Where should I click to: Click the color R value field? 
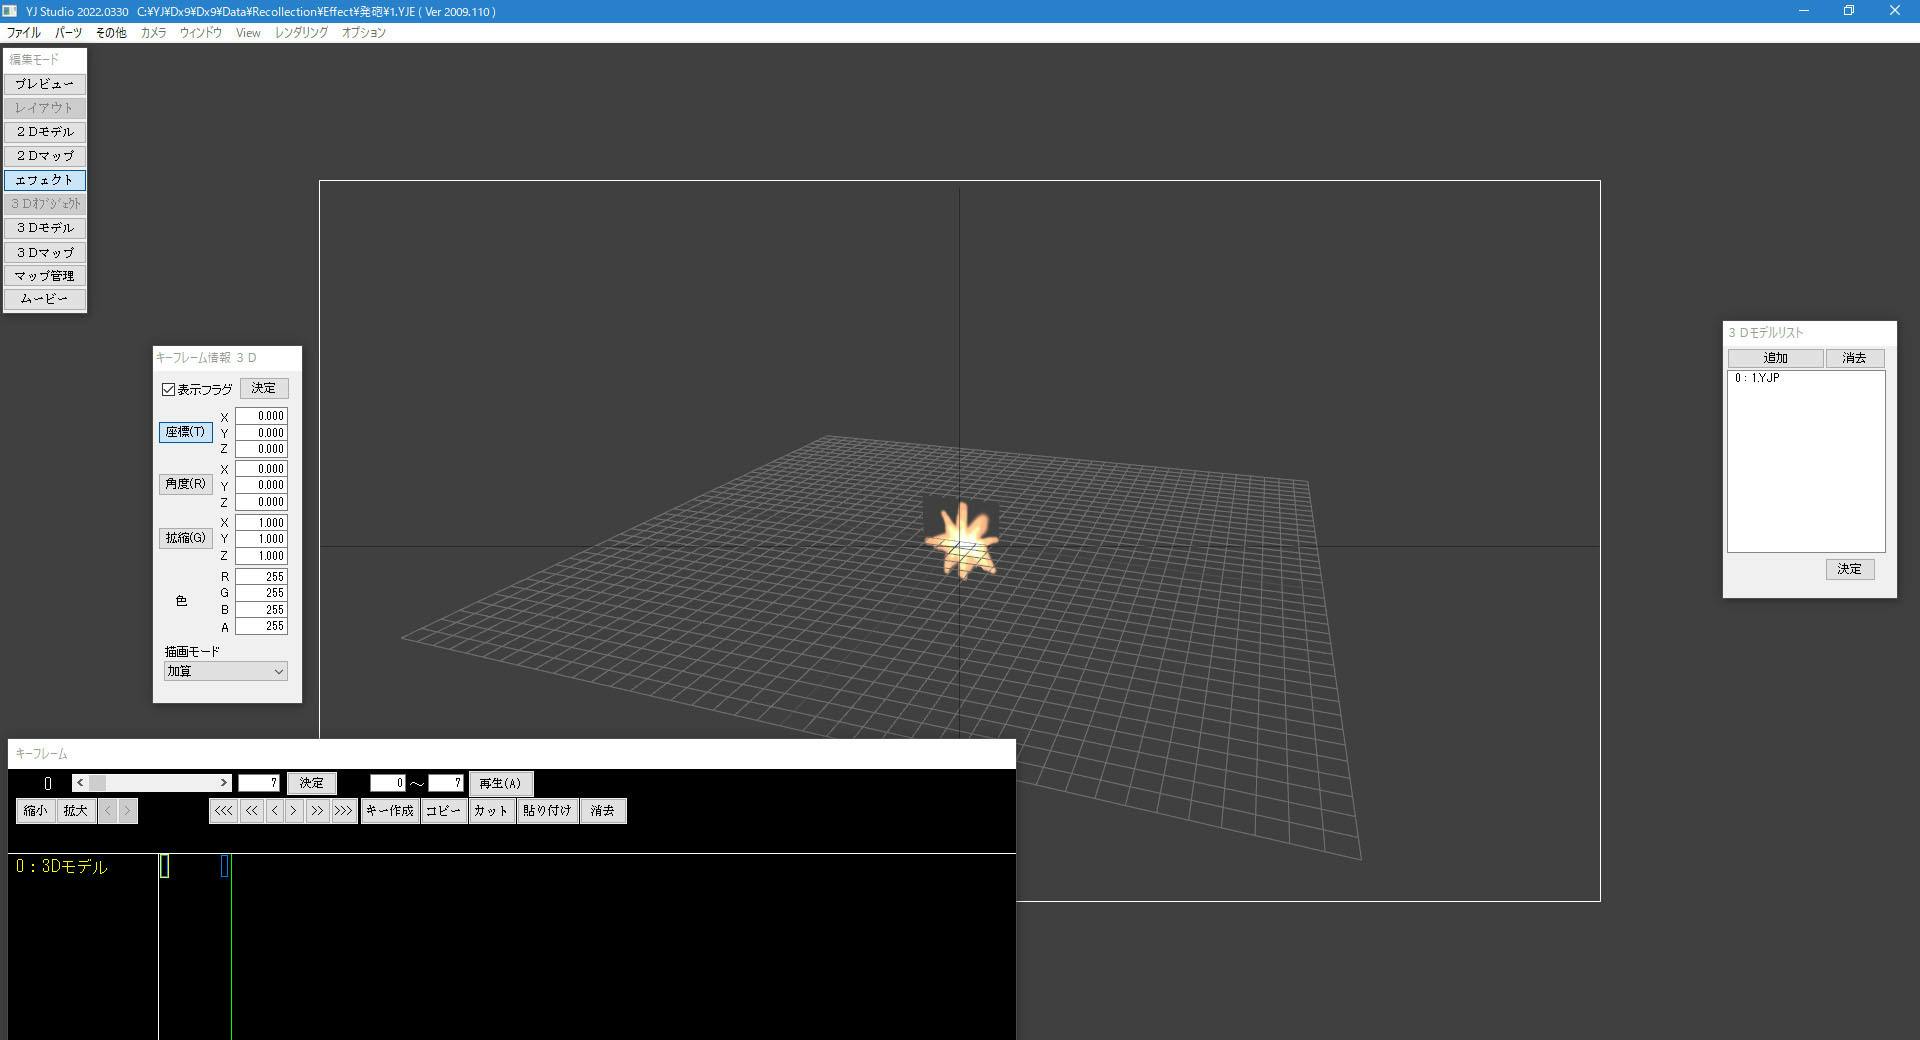pos(261,577)
